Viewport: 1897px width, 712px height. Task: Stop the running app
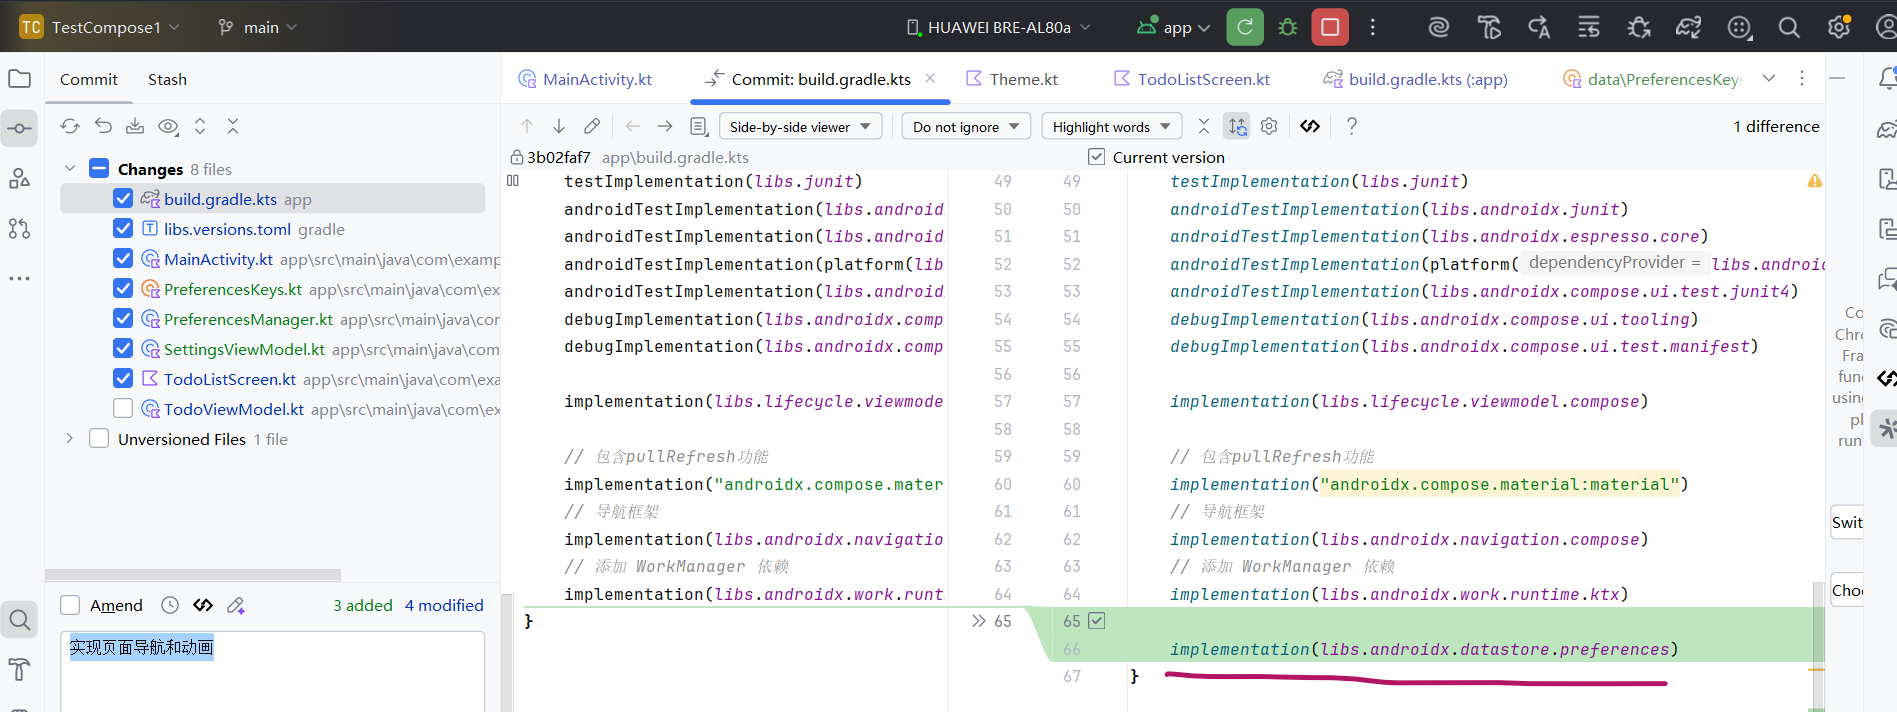coord(1330,27)
